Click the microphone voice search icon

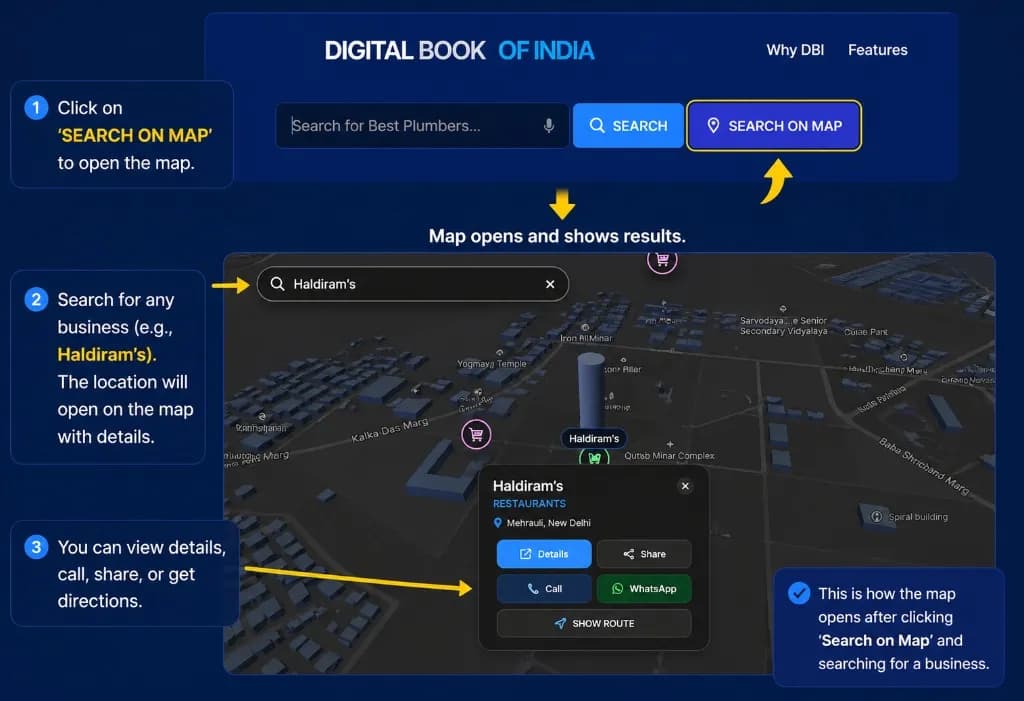pyautogui.click(x=549, y=125)
